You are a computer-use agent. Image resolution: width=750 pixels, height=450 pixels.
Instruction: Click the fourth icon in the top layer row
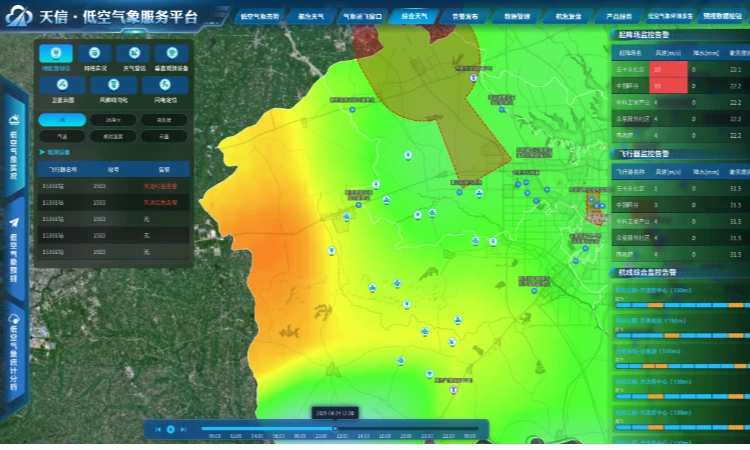click(172, 54)
